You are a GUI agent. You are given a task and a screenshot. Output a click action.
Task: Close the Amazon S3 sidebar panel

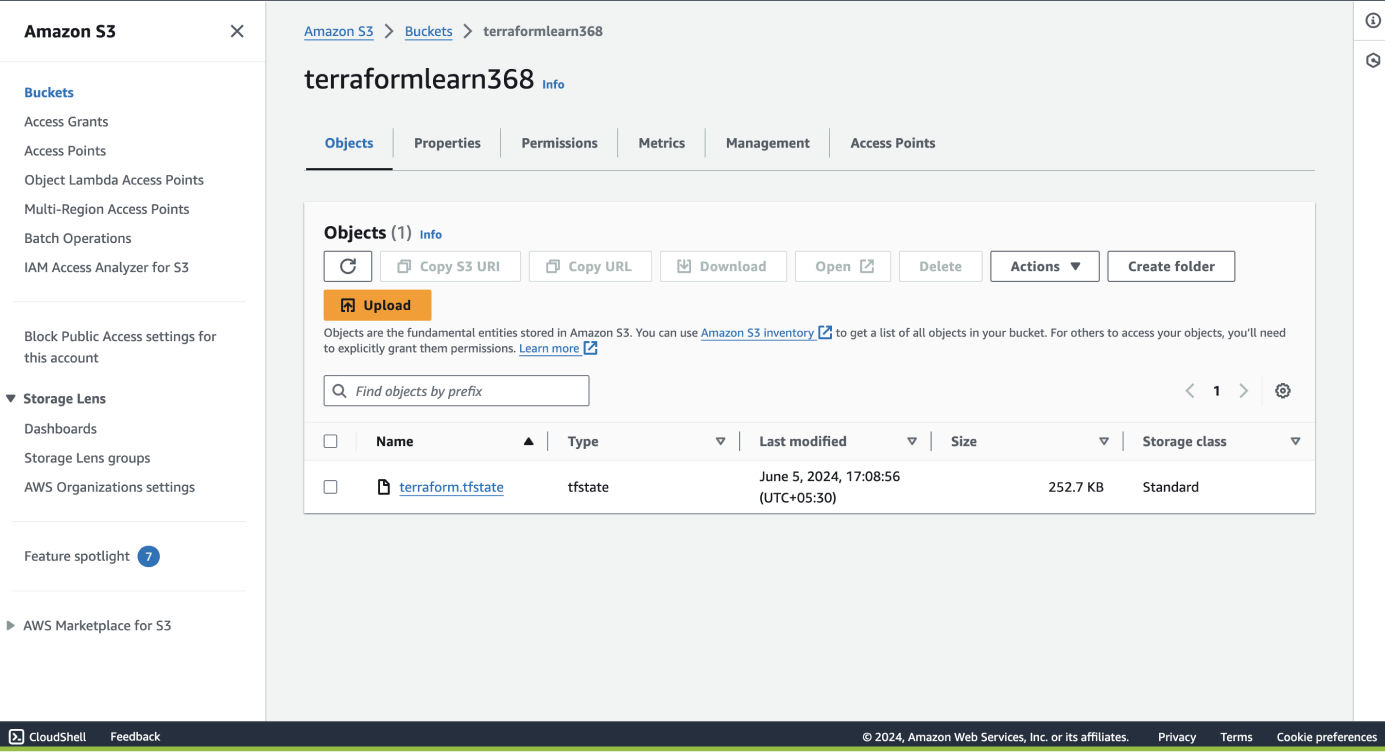[237, 31]
